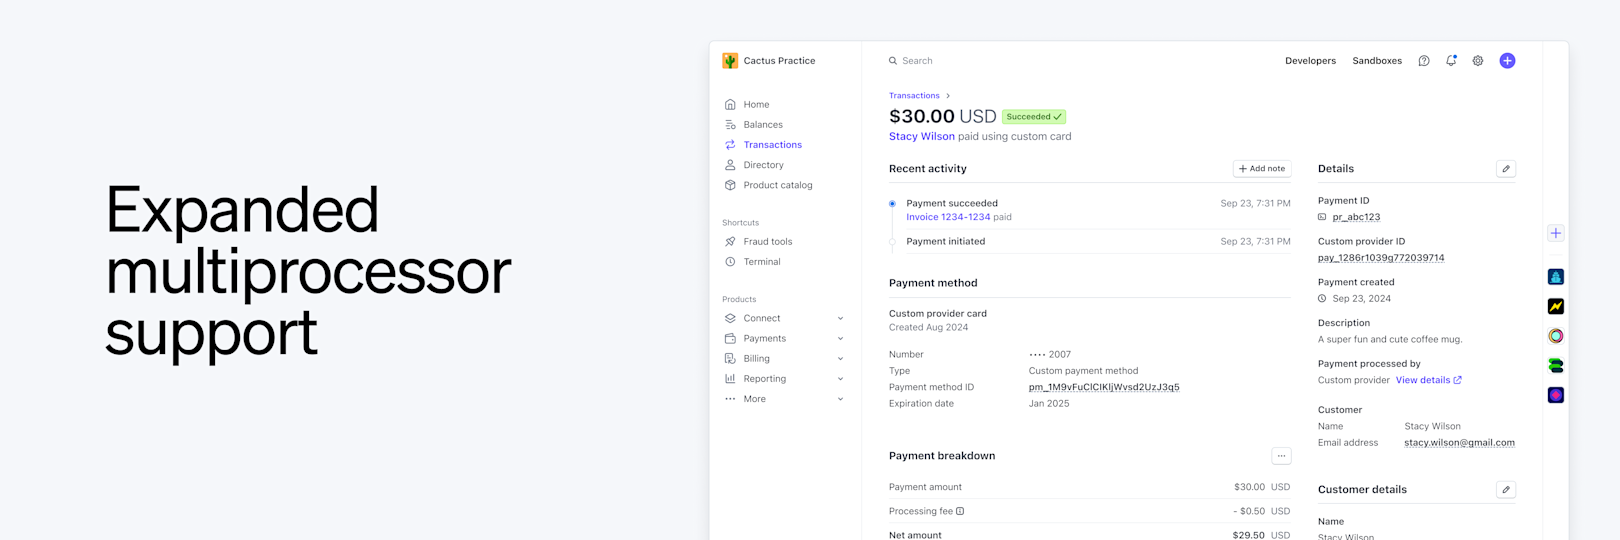Click the Directory person icon
This screenshot has width=1620, height=540.
pos(730,165)
